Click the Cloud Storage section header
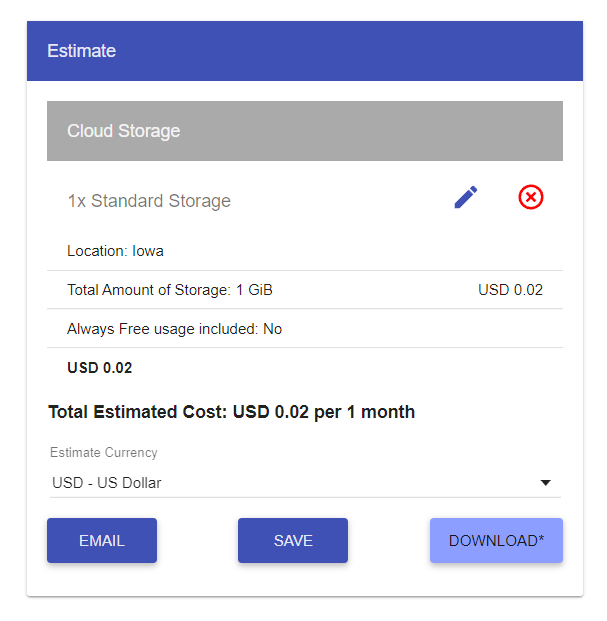 coord(305,131)
